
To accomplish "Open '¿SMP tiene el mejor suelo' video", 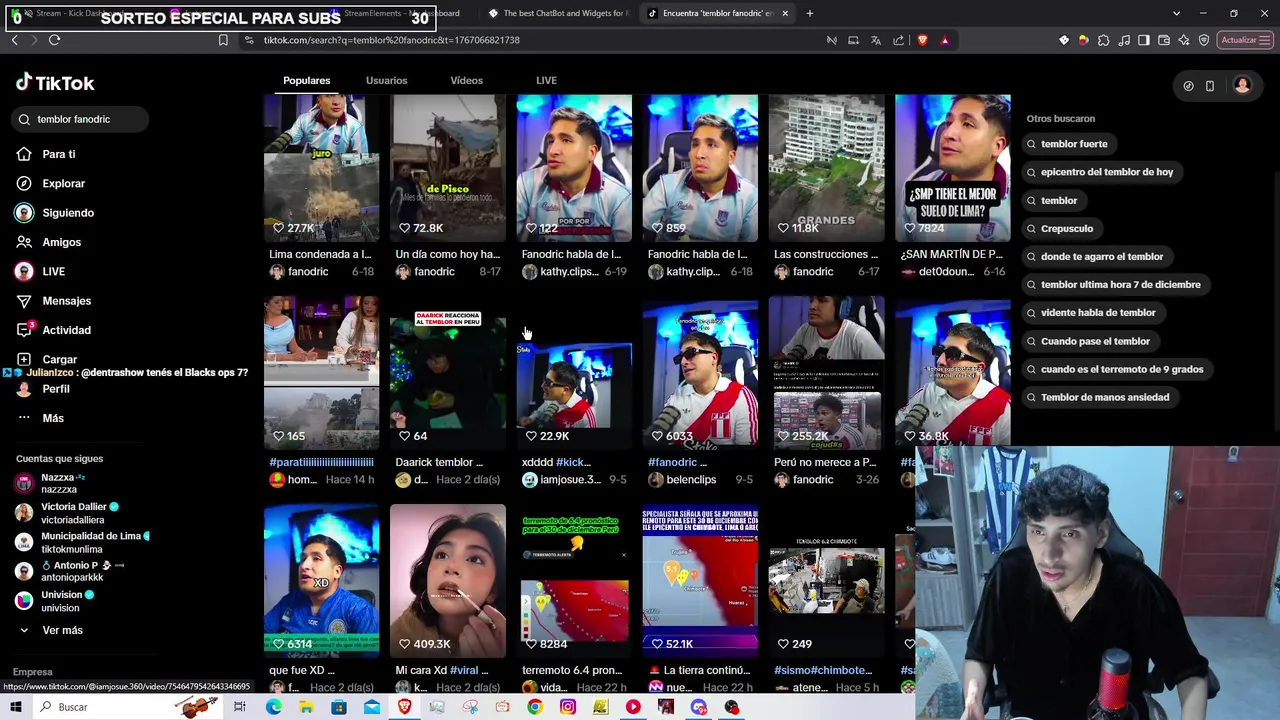I will click(952, 168).
